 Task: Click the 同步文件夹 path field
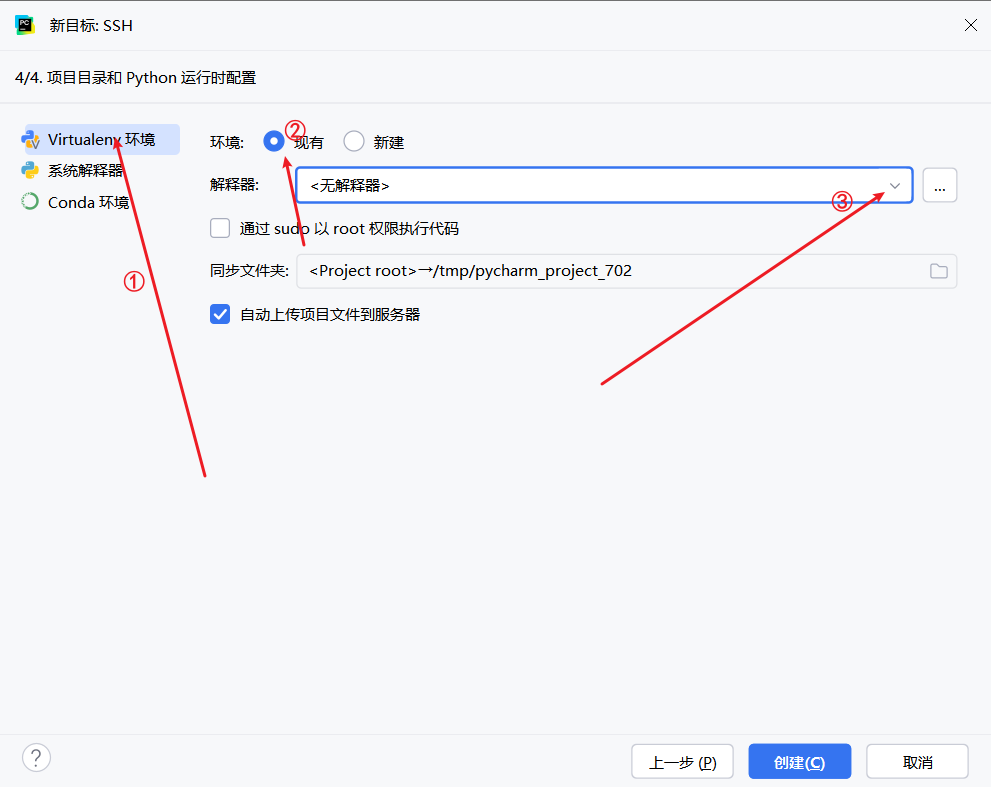coord(626,271)
